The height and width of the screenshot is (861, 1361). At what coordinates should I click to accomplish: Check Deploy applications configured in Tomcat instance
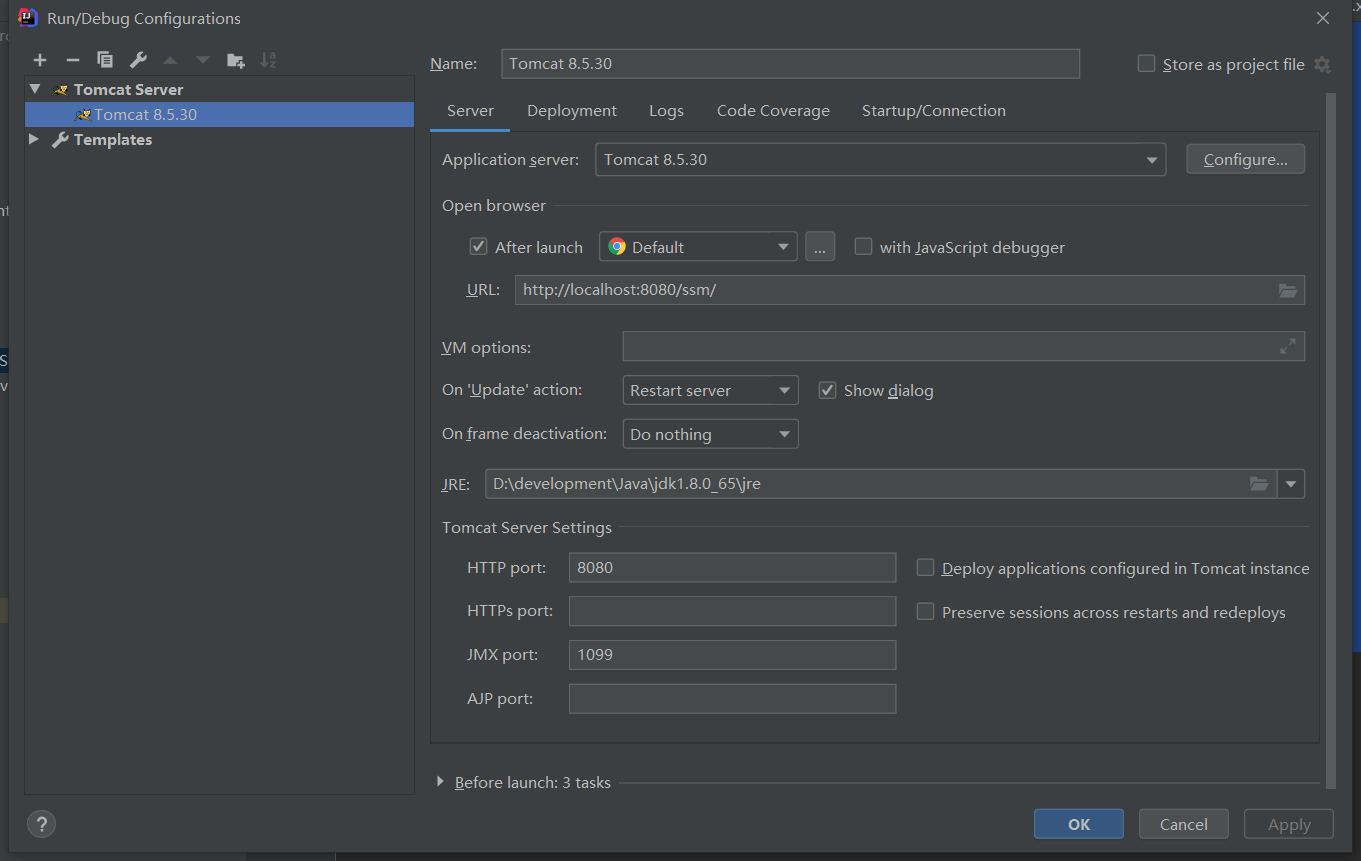[x=925, y=568]
